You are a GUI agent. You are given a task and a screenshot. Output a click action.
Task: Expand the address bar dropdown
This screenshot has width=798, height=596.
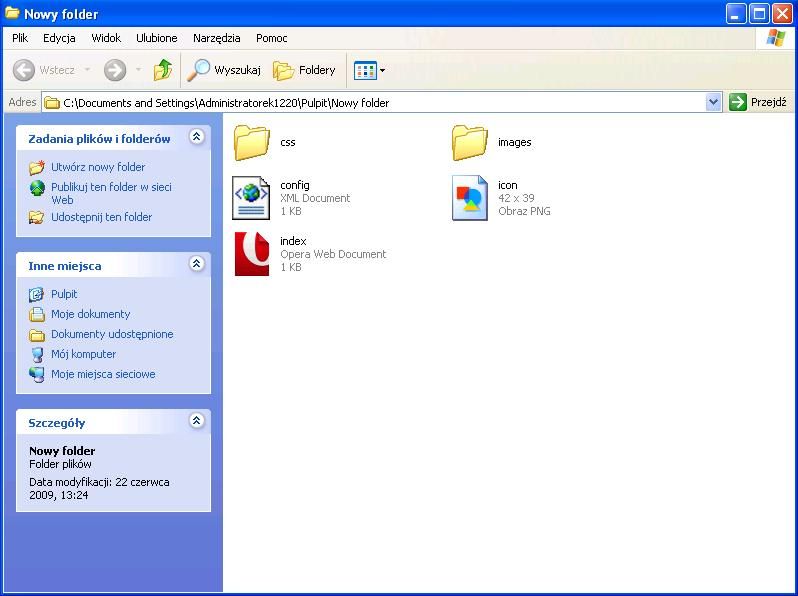714,102
